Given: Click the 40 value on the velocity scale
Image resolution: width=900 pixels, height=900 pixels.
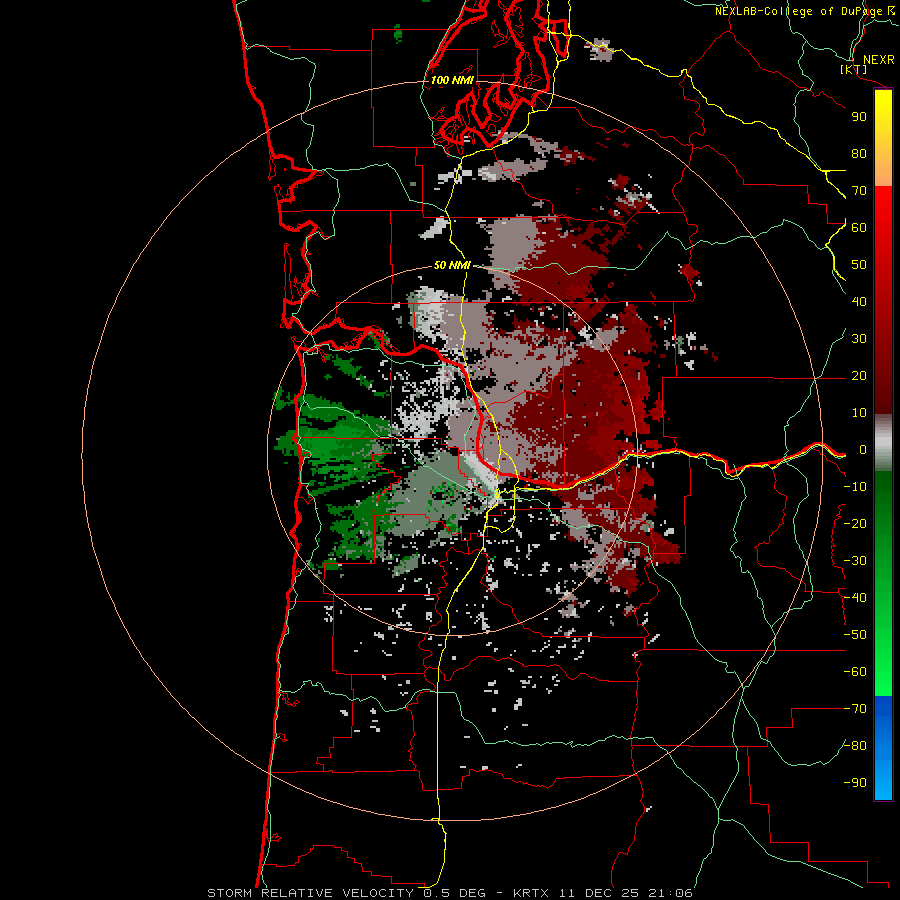Looking at the screenshot, I should tap(859, 302).
